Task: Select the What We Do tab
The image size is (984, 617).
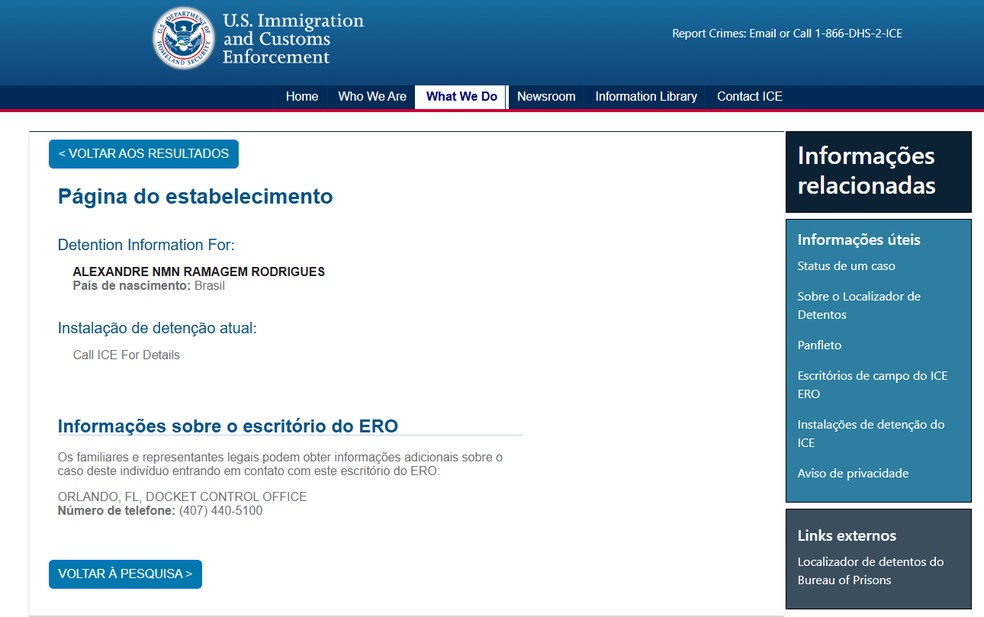Action: [459, 96]
